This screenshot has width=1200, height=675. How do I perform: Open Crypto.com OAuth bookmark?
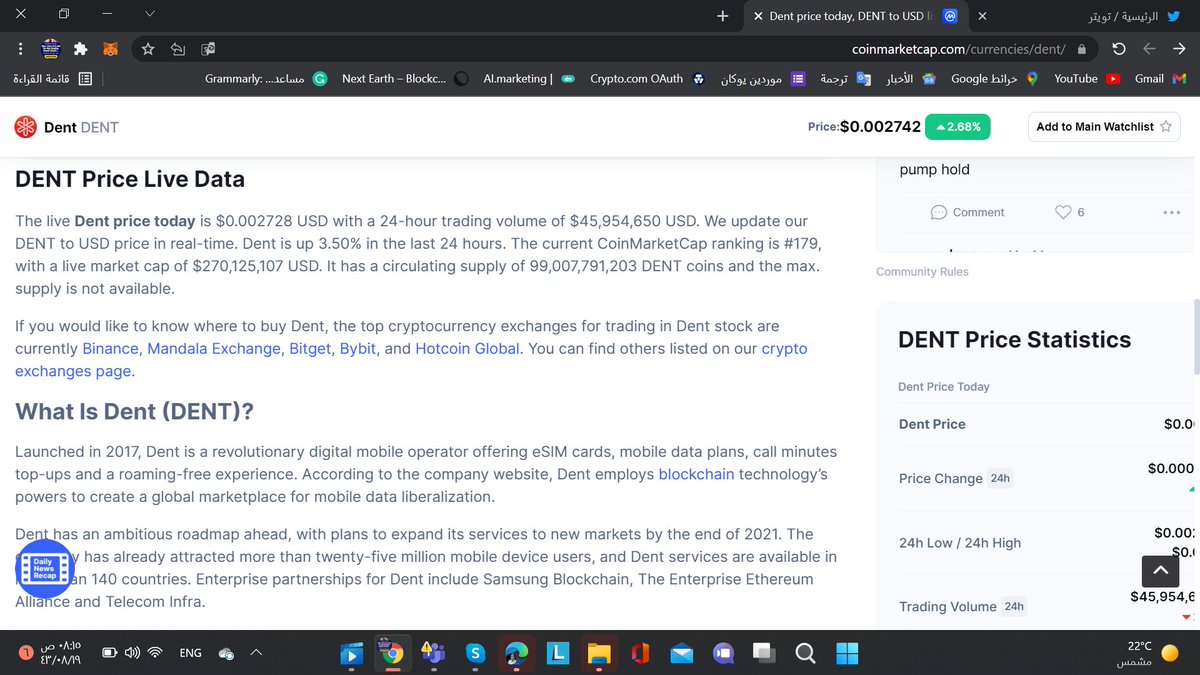coord(646,78)
